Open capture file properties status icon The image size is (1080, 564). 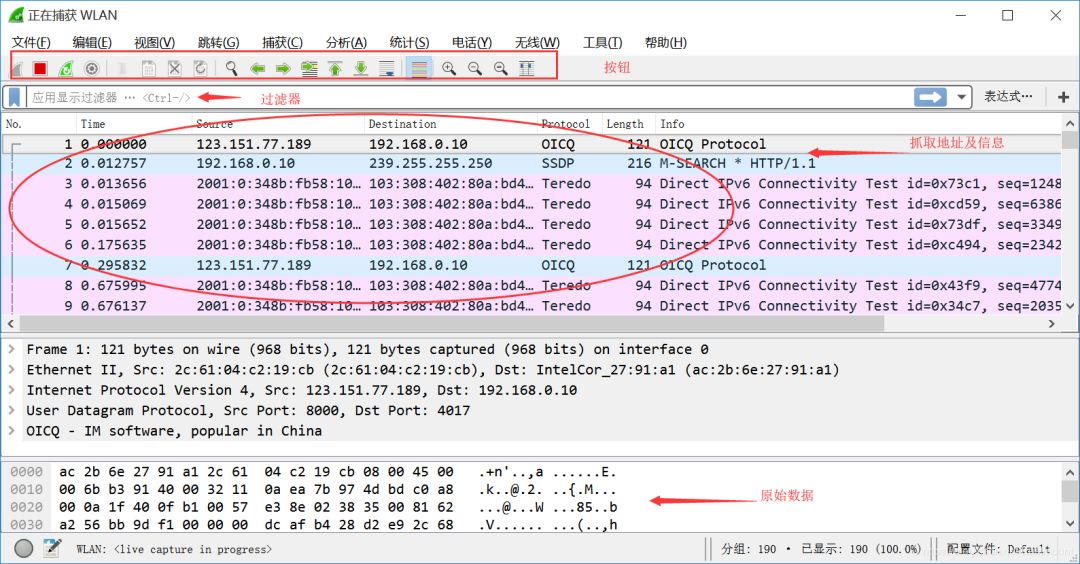pos(52,548)
